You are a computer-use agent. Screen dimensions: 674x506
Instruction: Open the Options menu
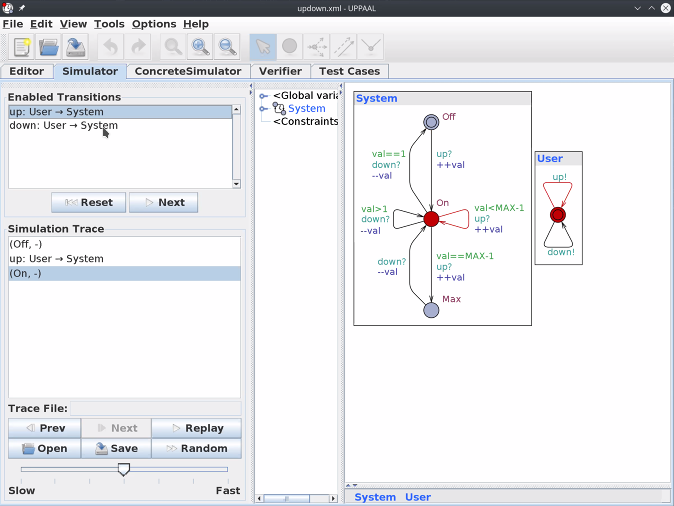tap(154, 24)
